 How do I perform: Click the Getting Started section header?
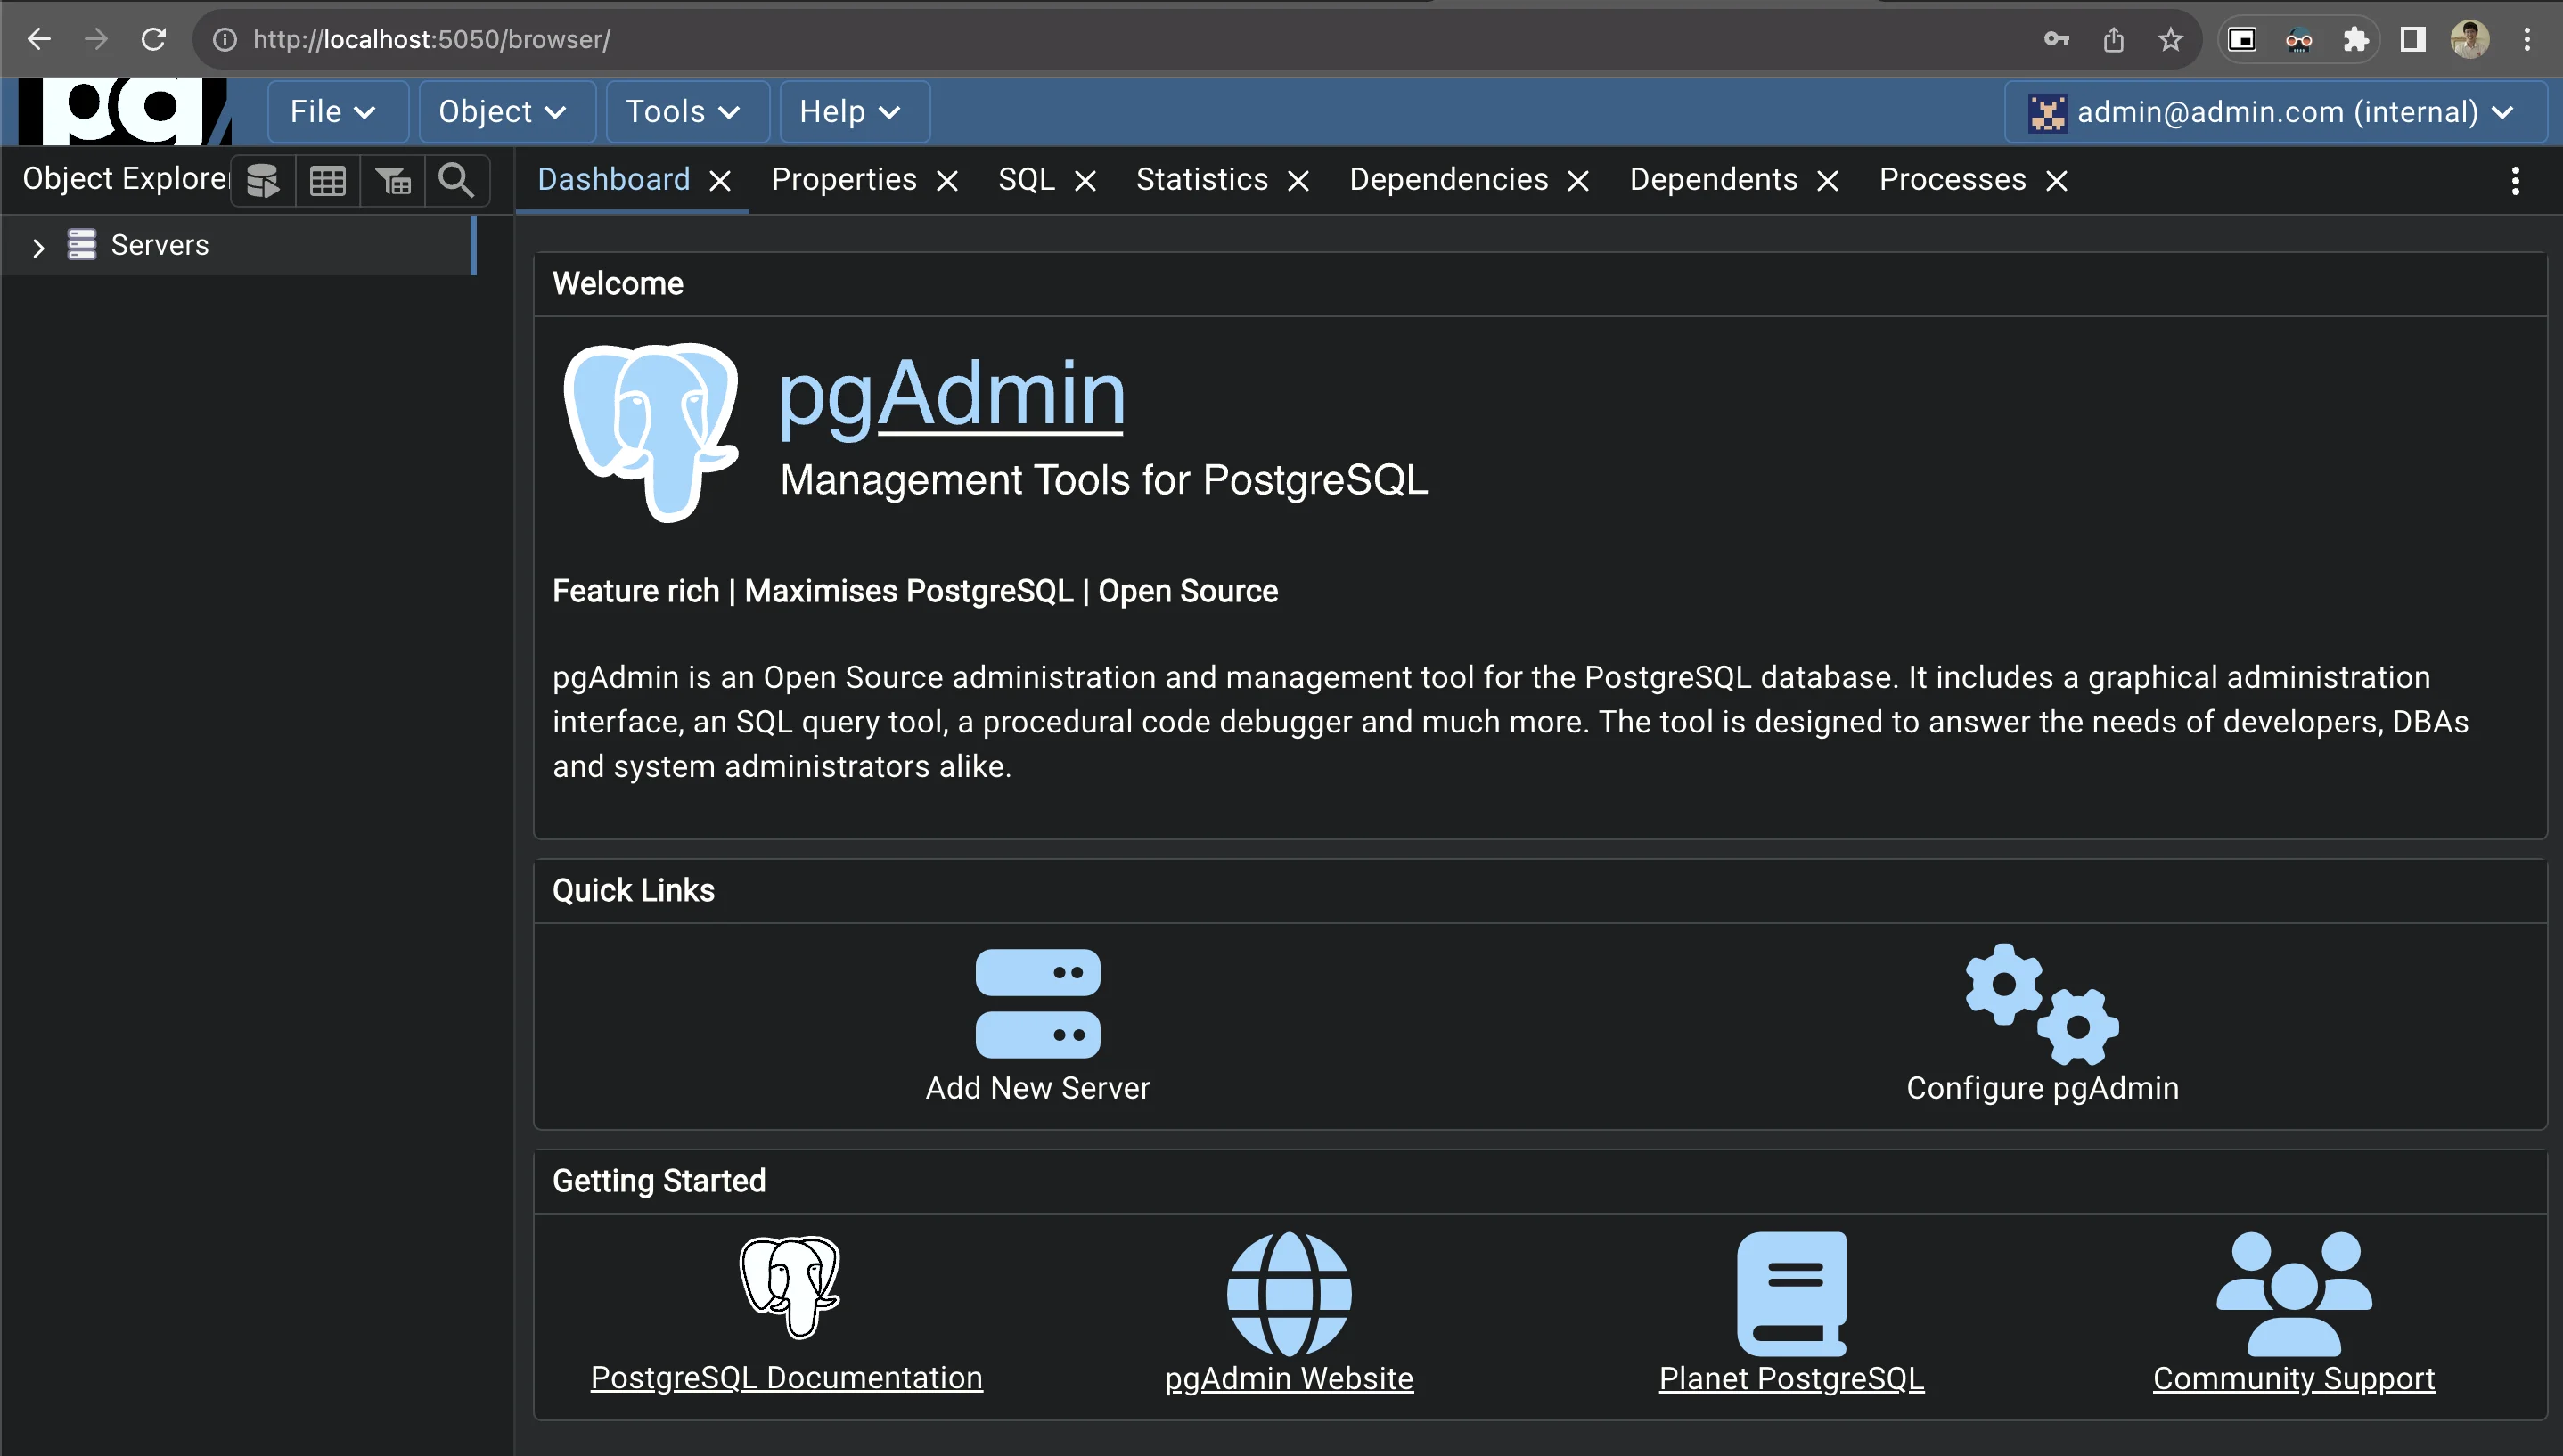659,1181
